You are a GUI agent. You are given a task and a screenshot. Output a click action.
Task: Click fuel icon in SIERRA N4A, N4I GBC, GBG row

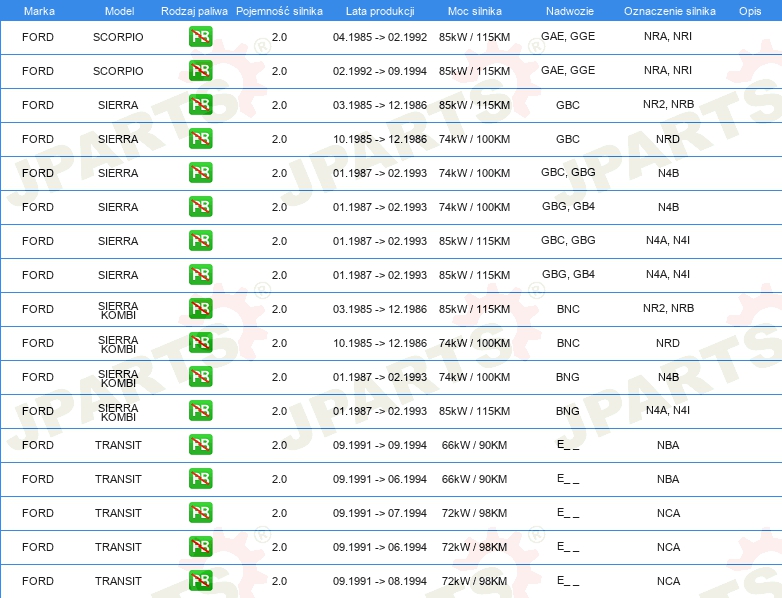click(200, 240)
